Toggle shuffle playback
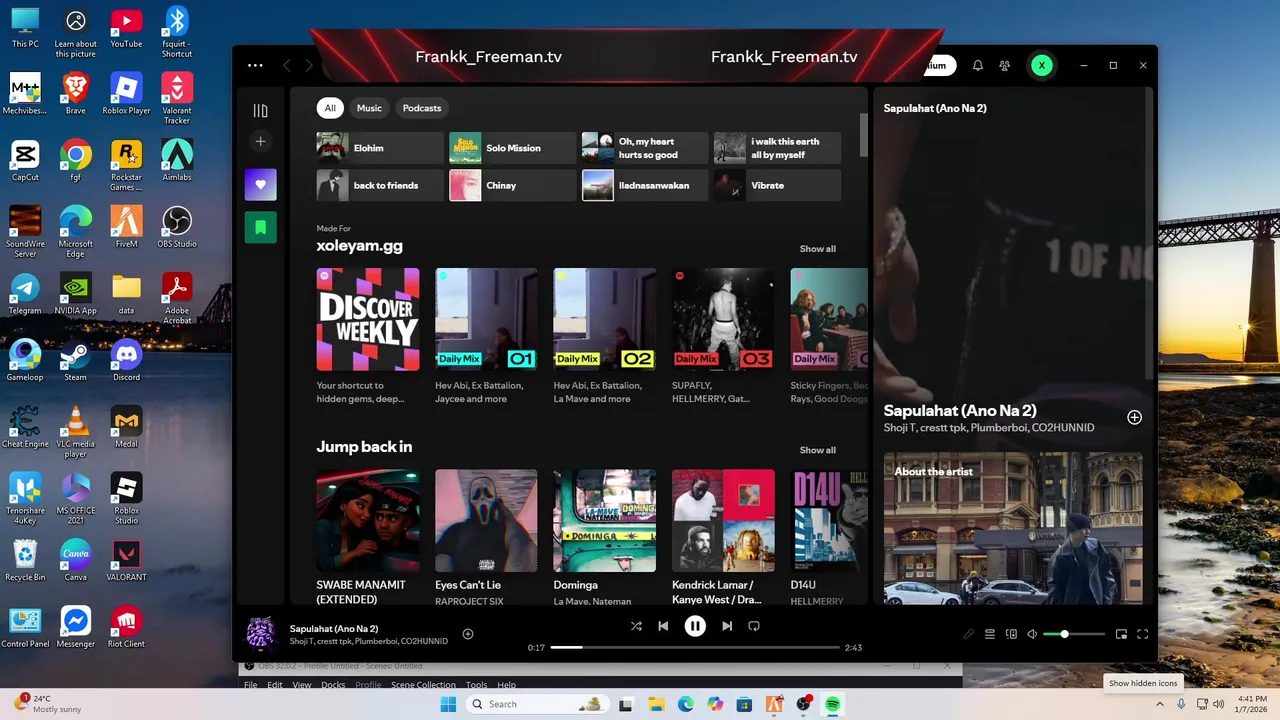The height and width of the screenshot is (720, 1280). [x=636, y=626]
